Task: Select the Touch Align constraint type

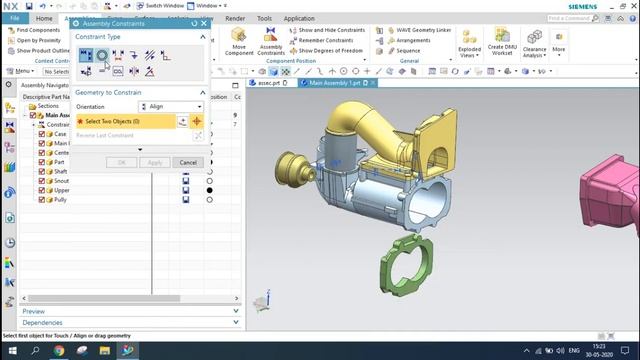Action: [86, 55]
